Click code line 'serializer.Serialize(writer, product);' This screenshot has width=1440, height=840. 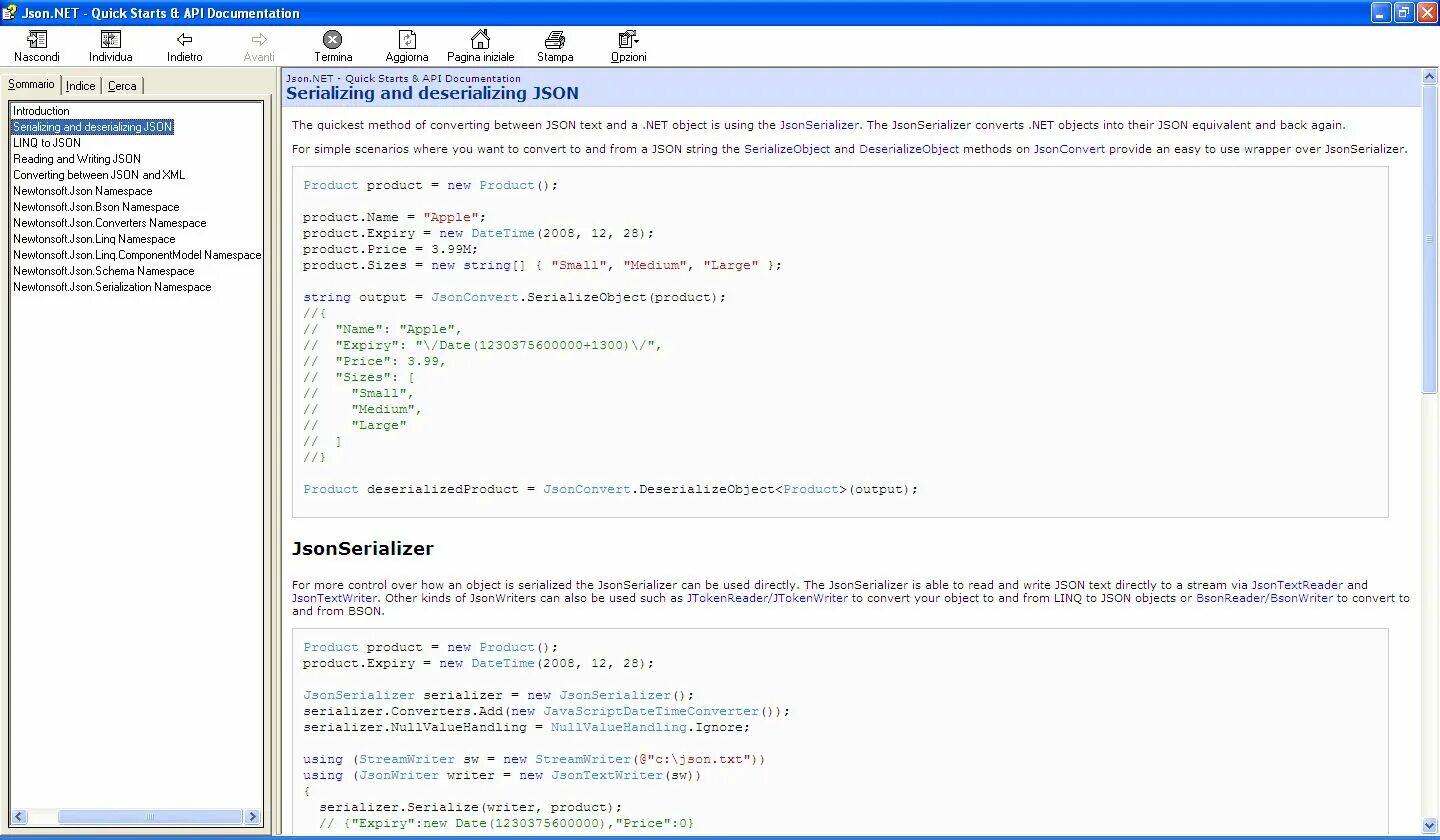[x=471, y=807]
